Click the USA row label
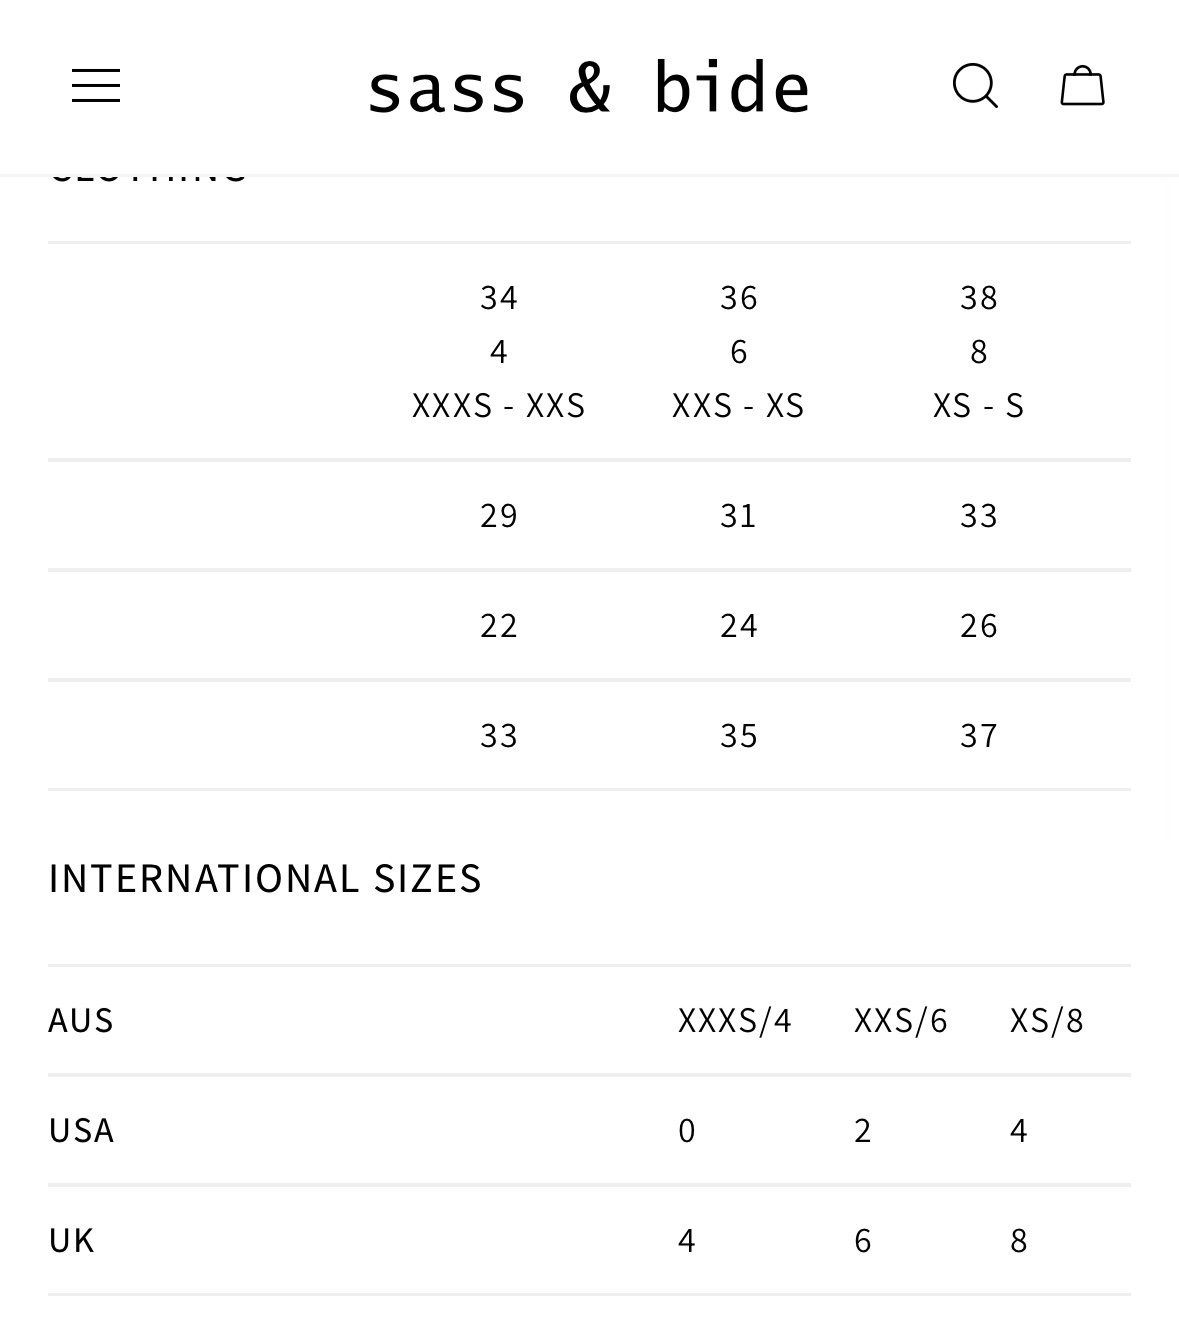This screenshot has width=1179, height=1338. click(x=81, y=1131)
